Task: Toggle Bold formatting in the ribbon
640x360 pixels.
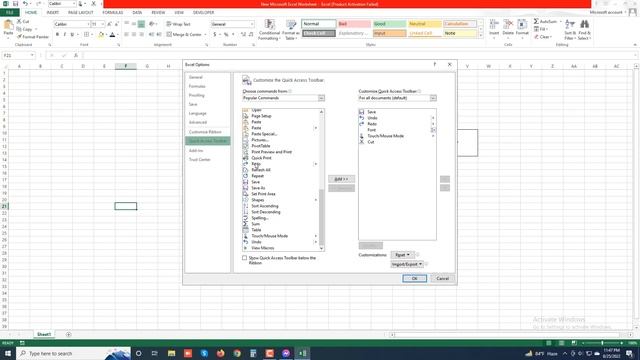Action: [57, 35]
